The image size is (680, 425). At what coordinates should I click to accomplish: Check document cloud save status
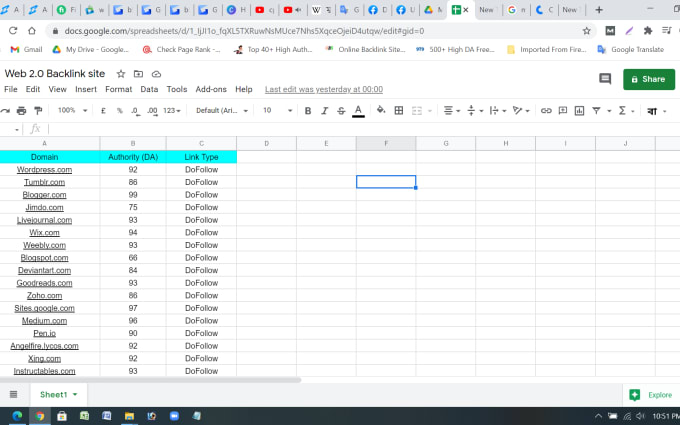pos(156,74)
